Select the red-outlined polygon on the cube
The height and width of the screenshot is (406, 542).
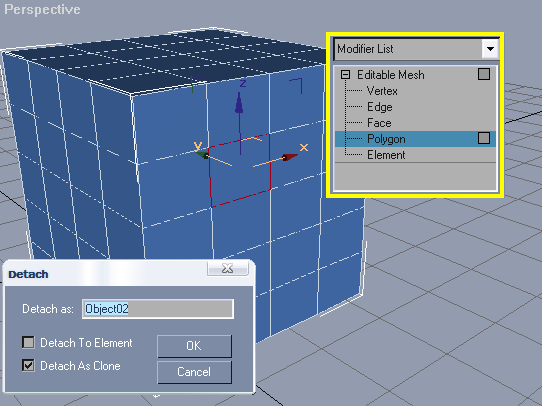[240, 170]
